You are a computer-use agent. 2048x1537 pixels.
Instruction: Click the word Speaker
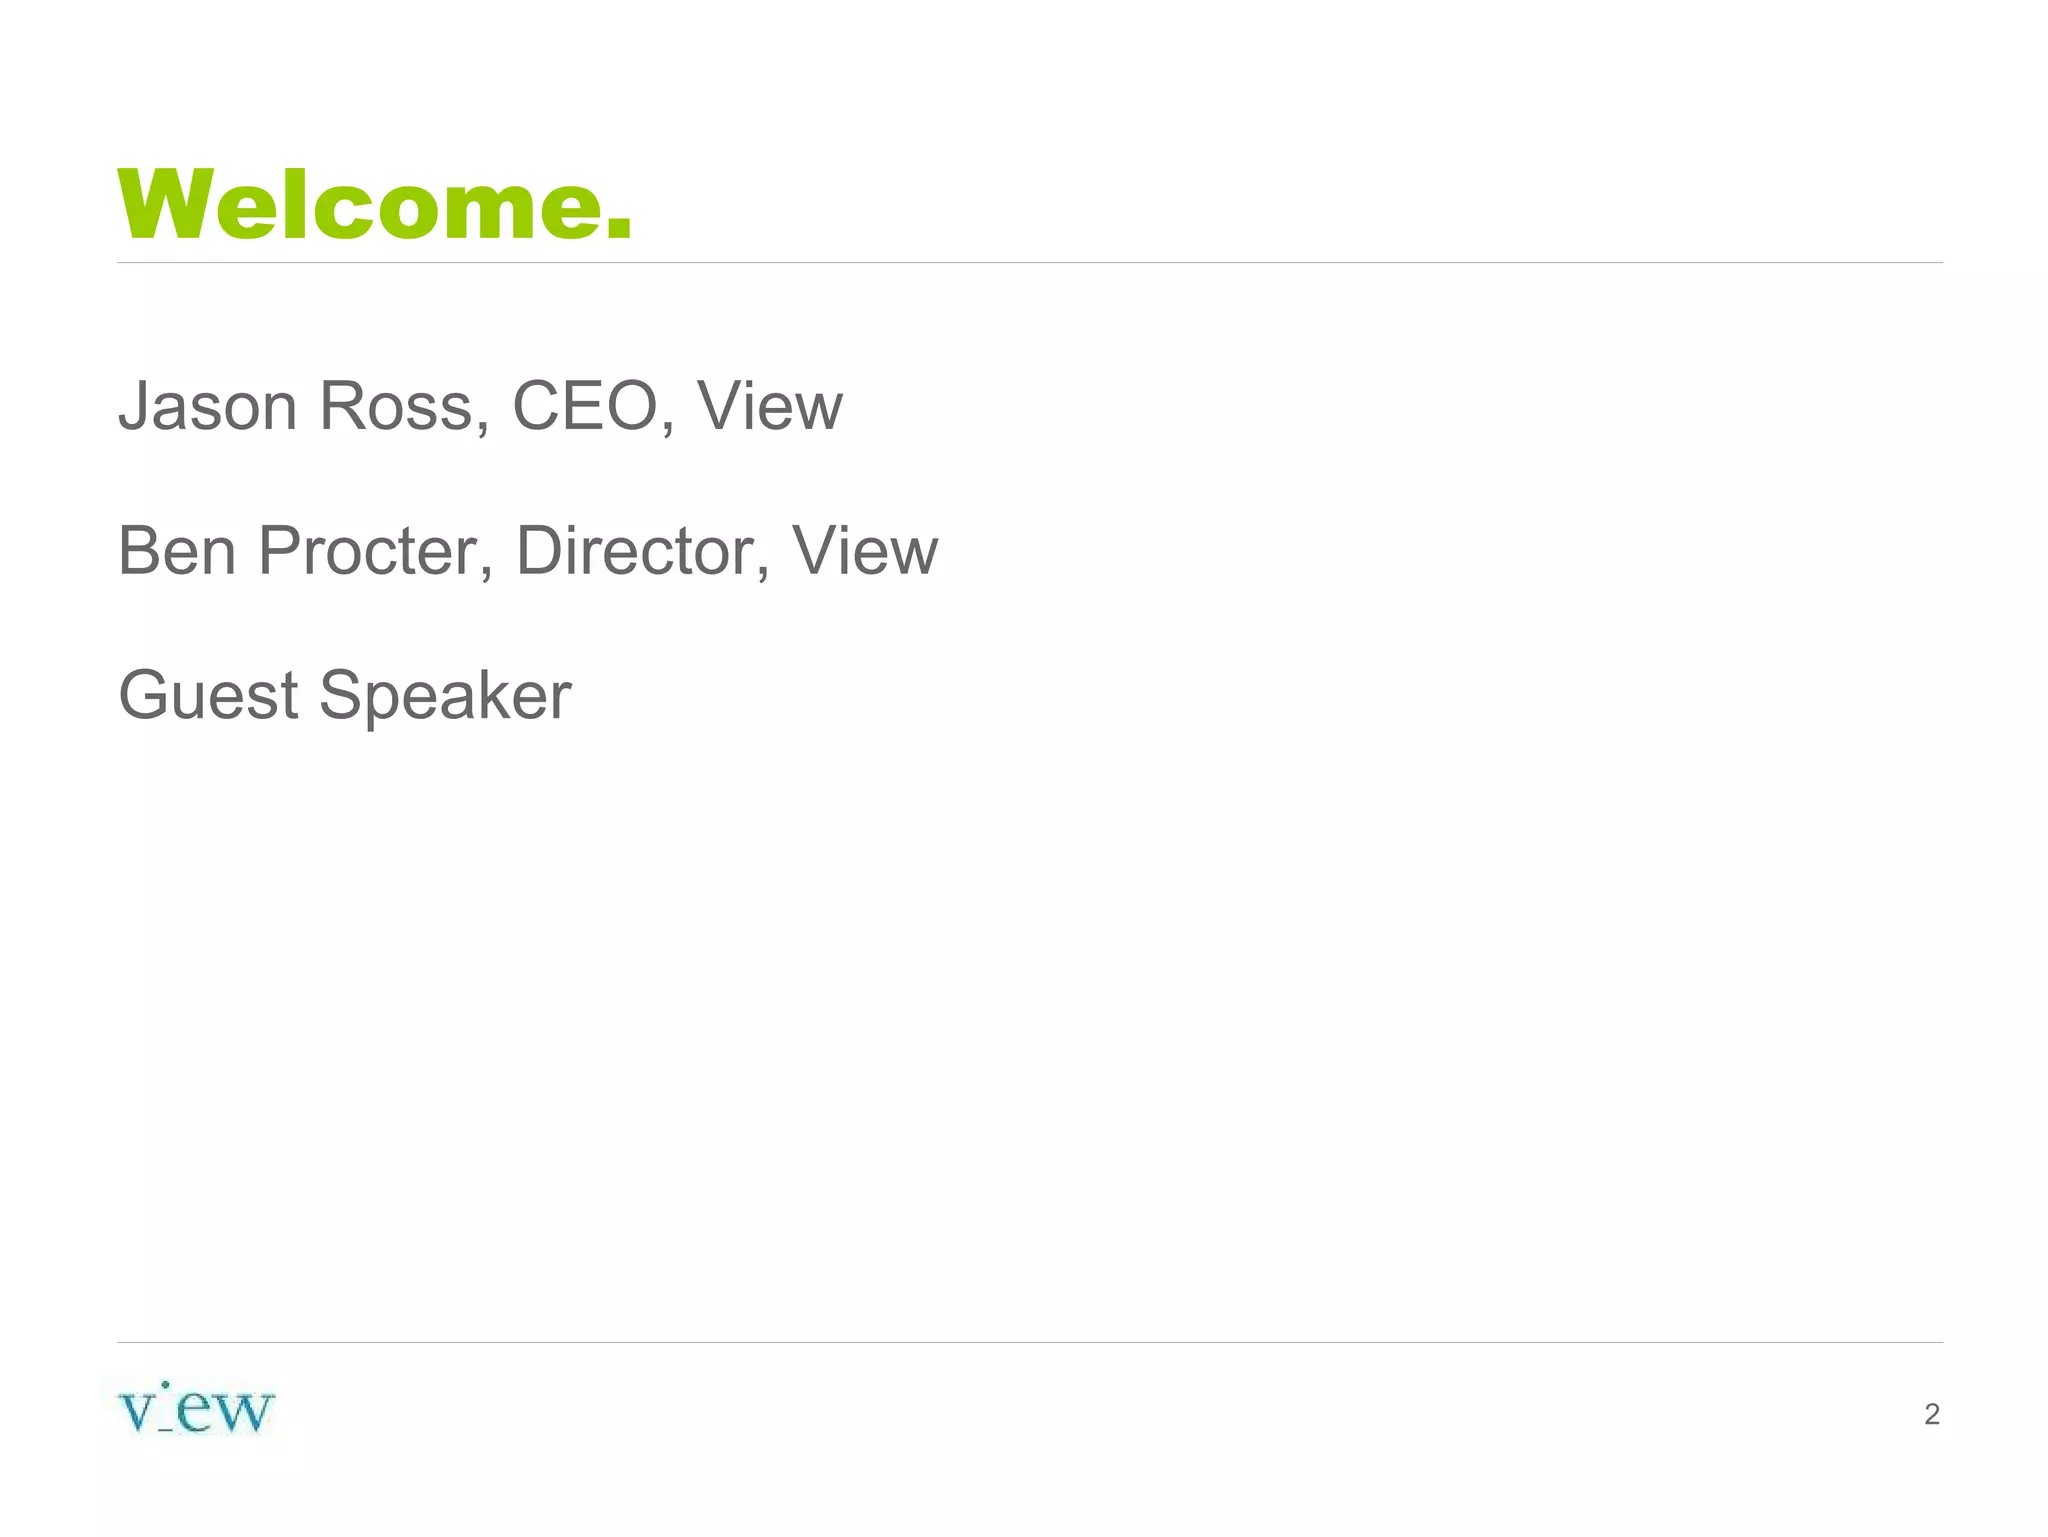pos(445,697)
